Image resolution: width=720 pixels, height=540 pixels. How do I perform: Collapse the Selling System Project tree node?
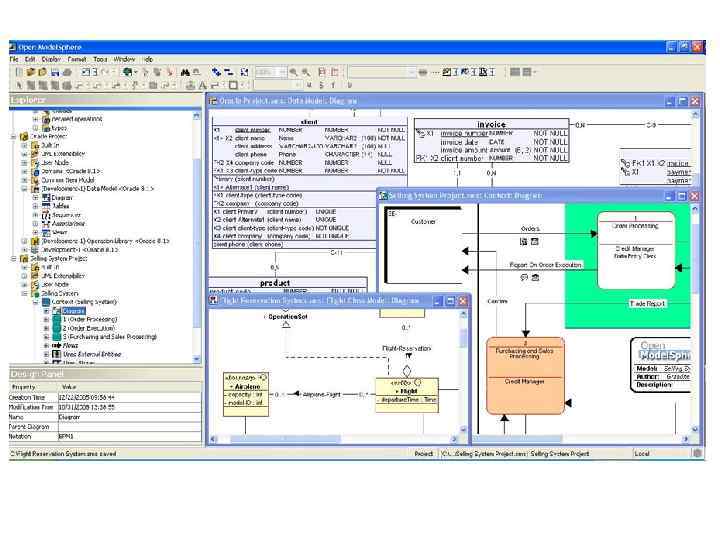(14, 259)
